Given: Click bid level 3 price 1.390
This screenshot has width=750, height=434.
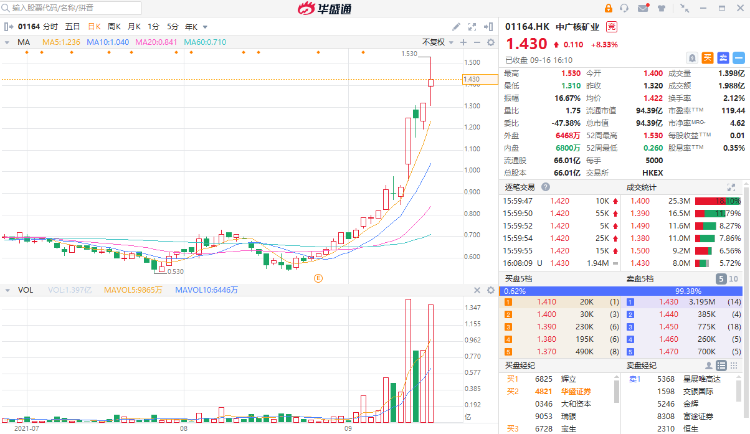Looking at the screenshot, I should [546, 327].
